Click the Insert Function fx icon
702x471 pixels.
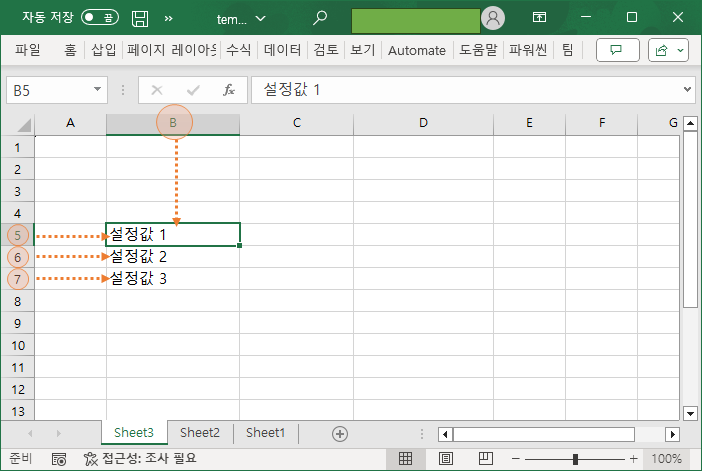[x=228, y=90]
